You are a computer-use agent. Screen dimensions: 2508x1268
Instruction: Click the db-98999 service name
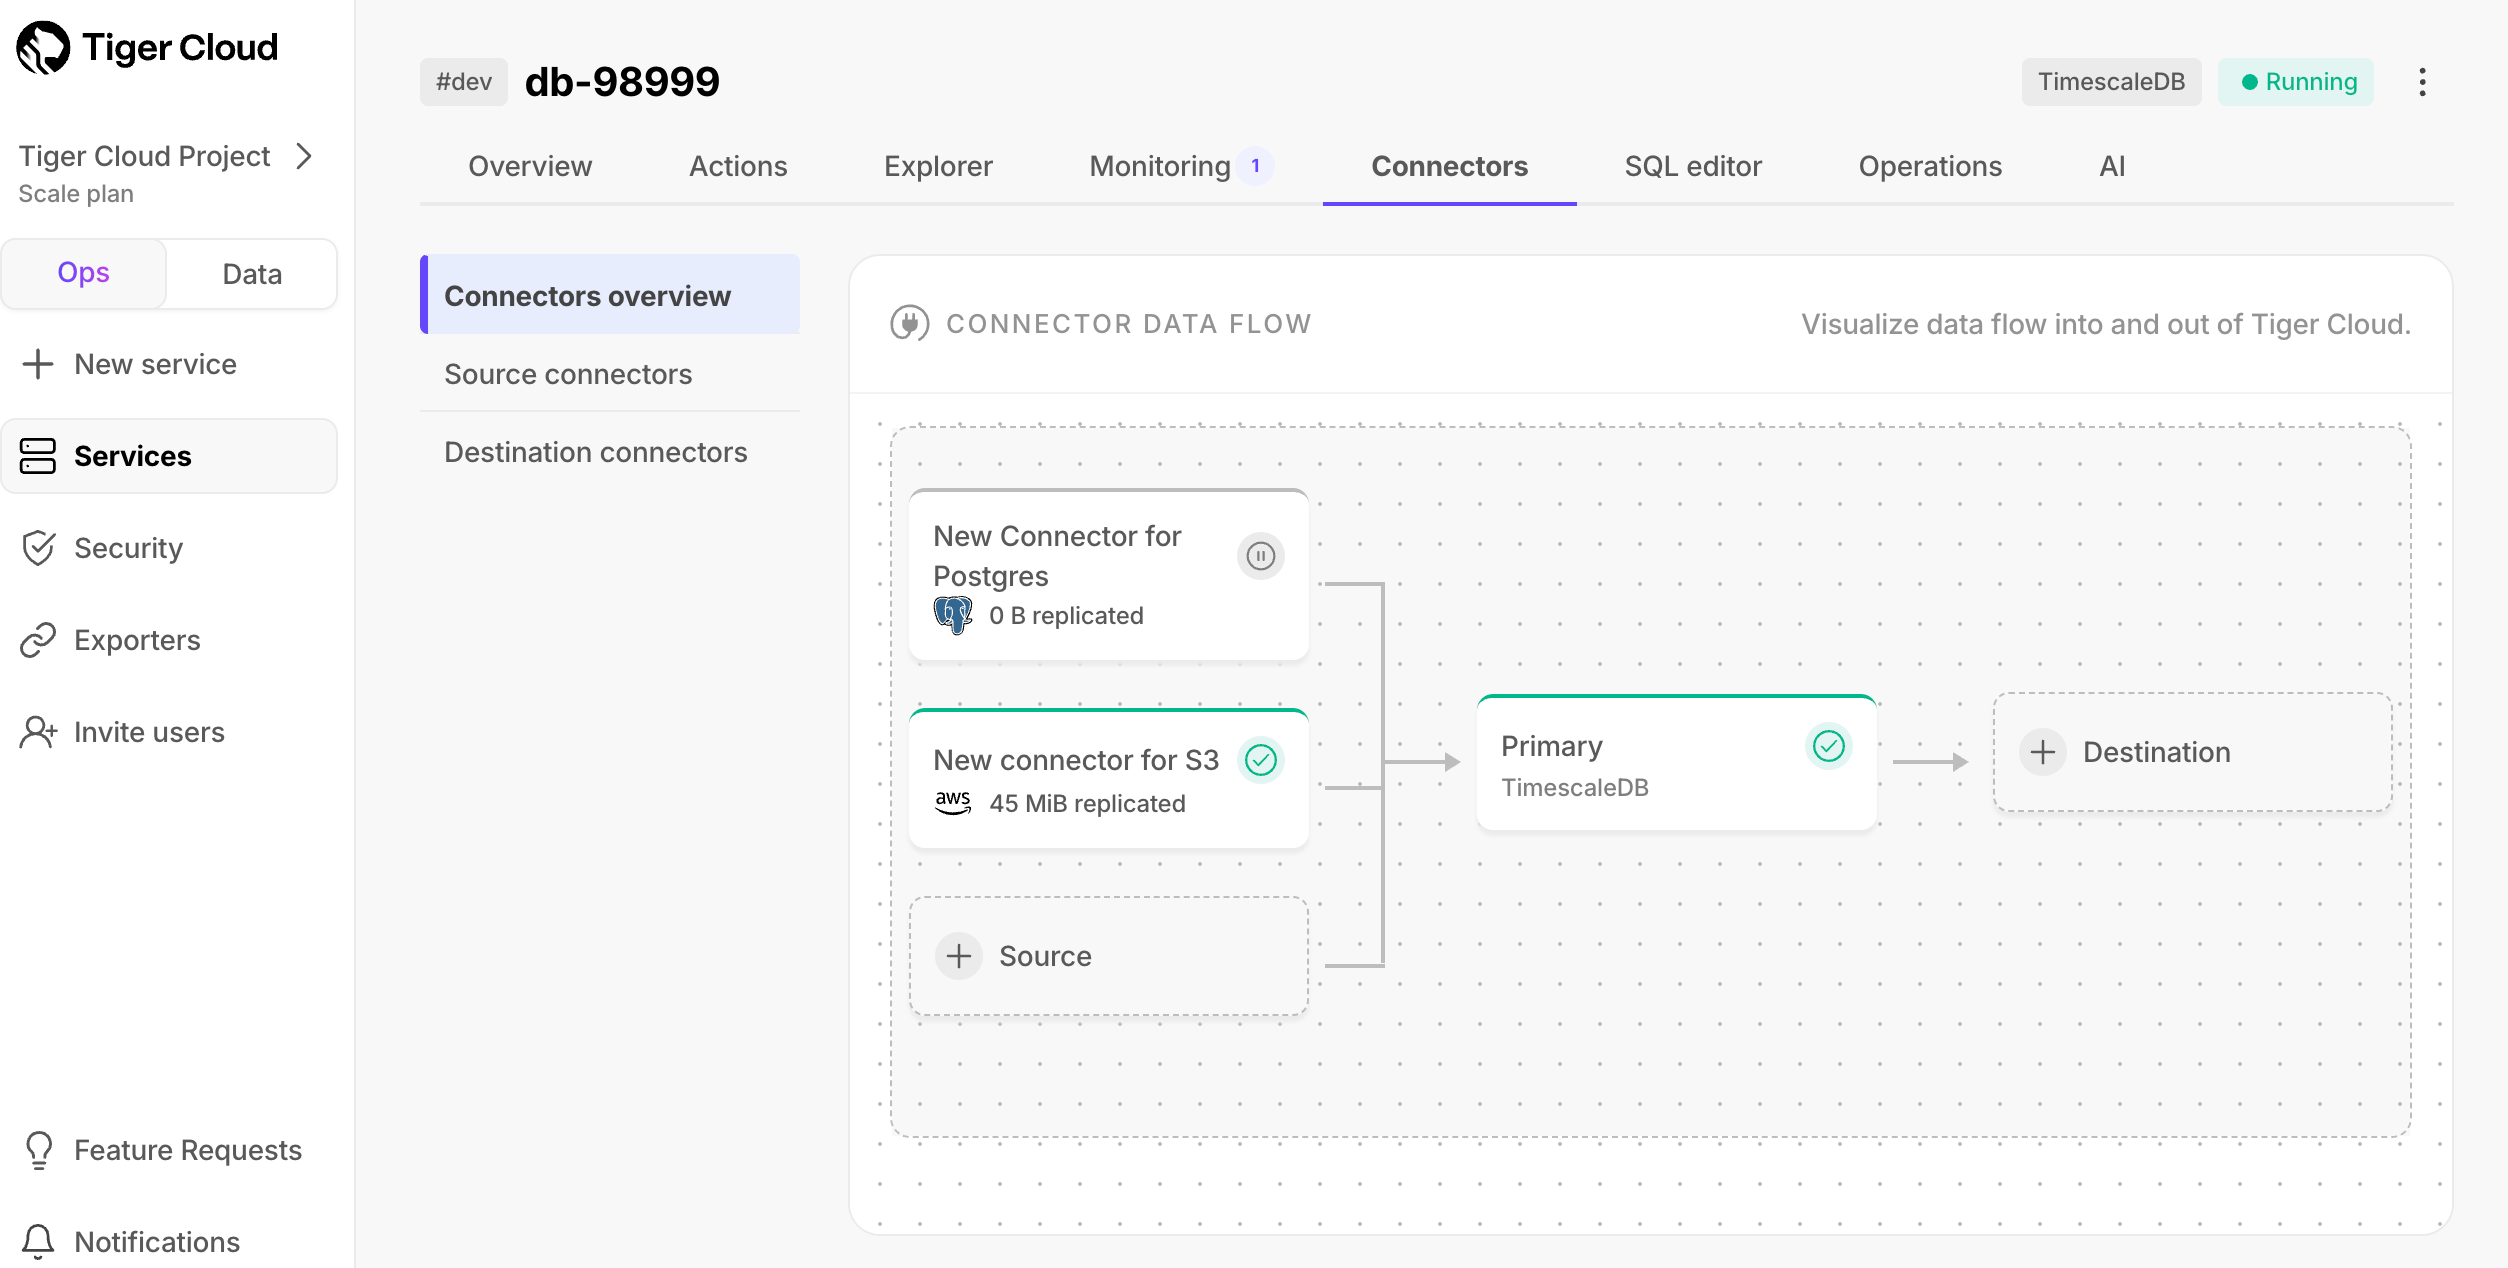tap(622, 82)
